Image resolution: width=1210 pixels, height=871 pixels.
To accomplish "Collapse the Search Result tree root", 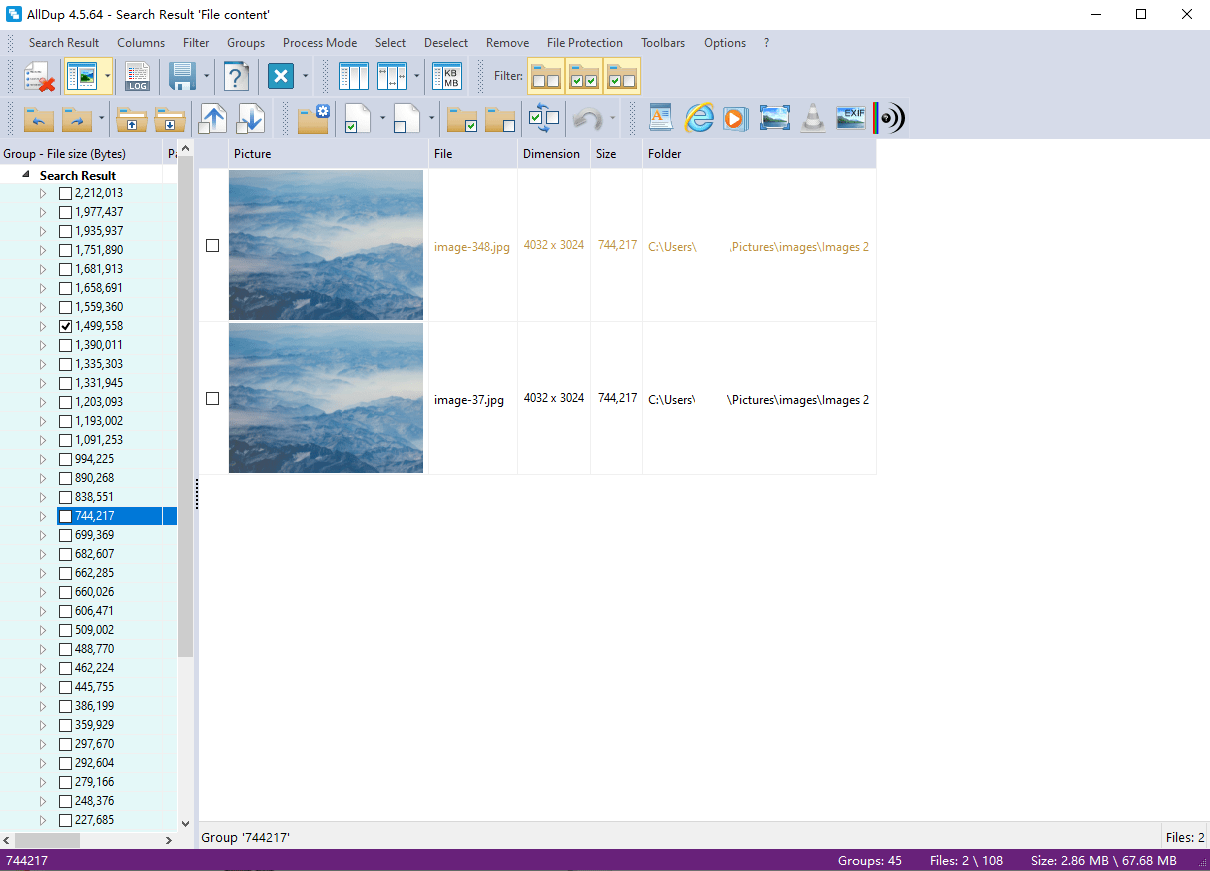I will pos(26,175).
